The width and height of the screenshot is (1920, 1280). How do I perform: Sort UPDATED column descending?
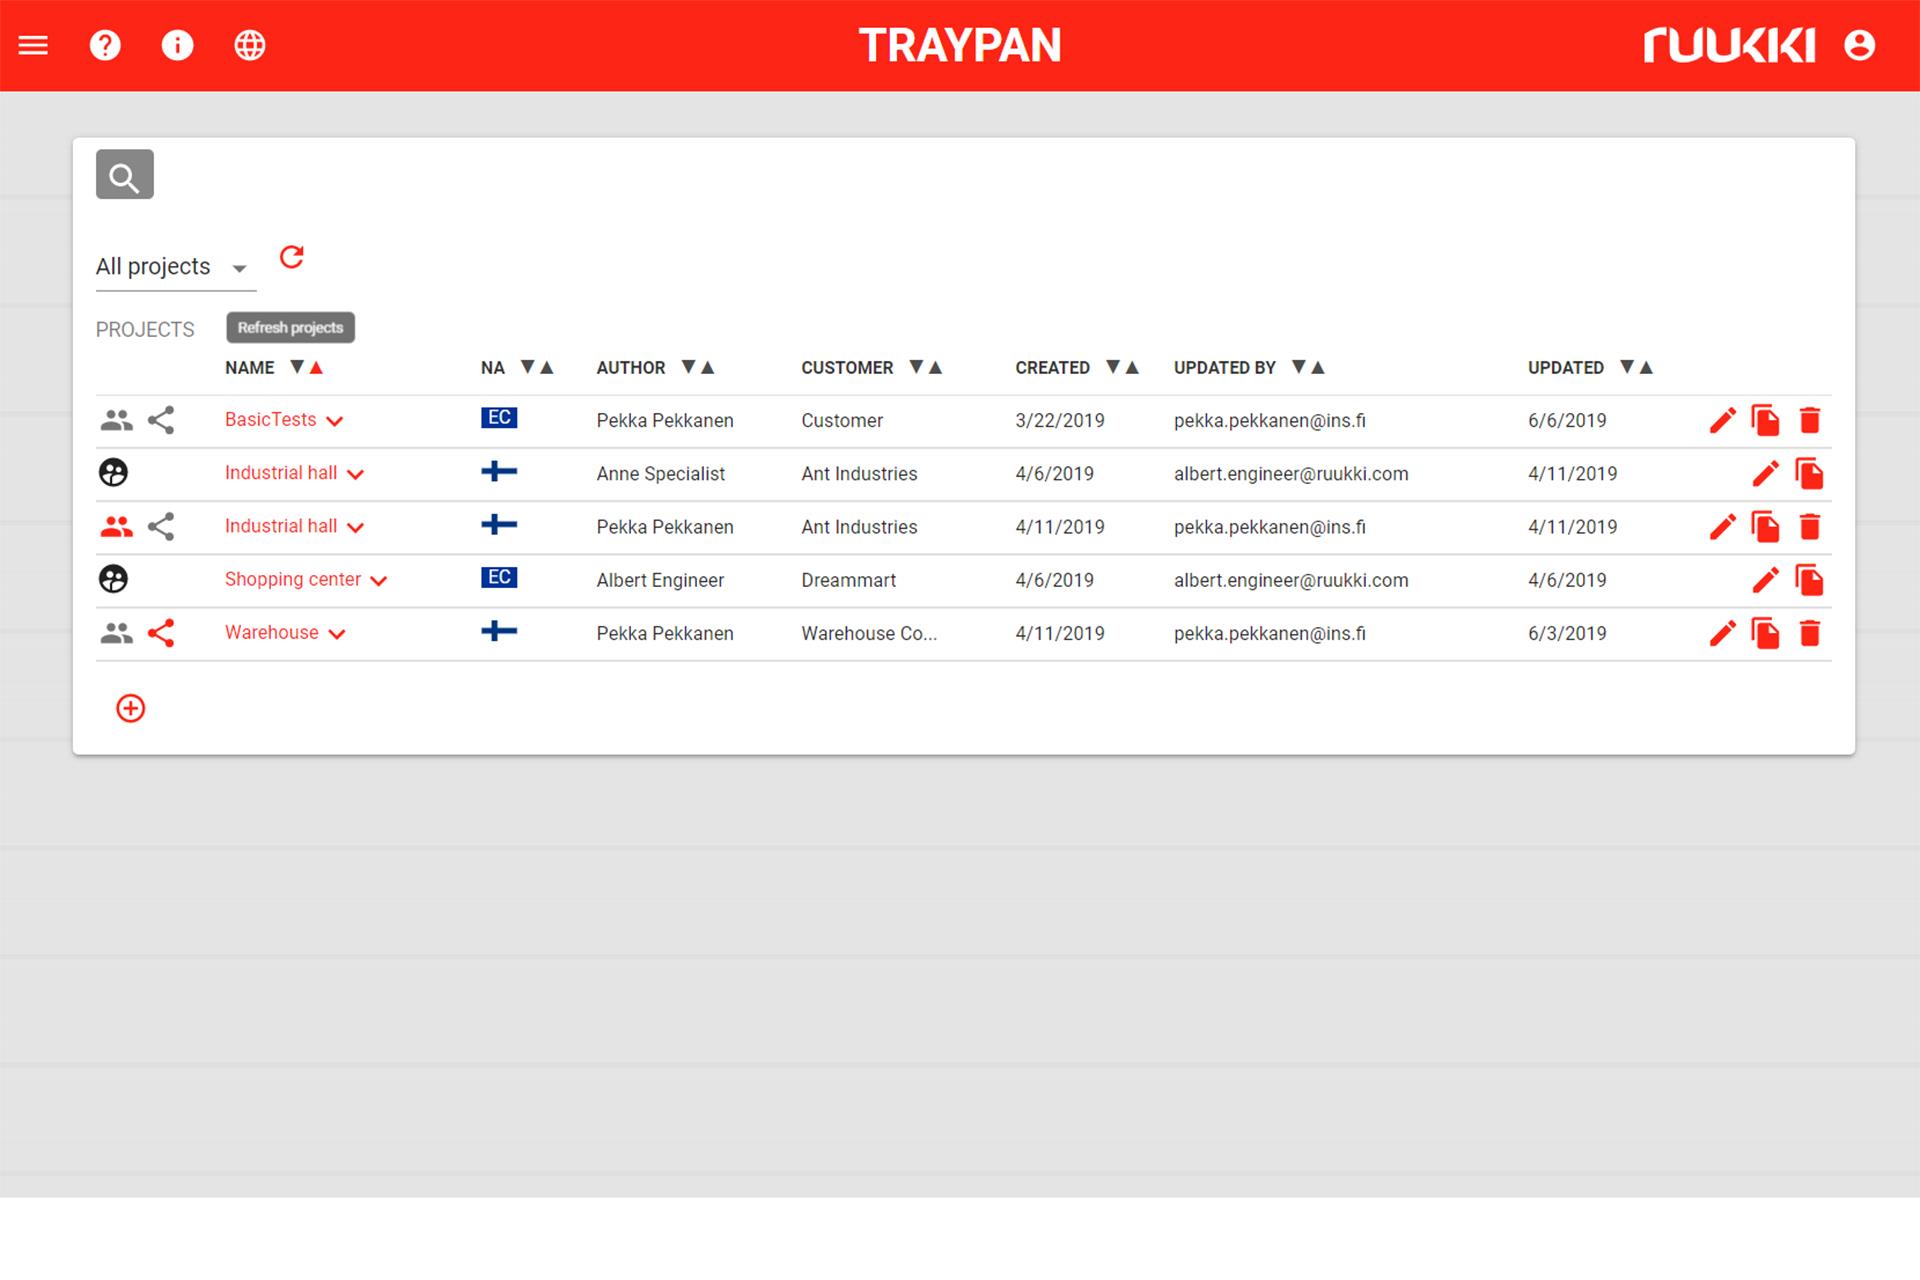coord(1627,367)
